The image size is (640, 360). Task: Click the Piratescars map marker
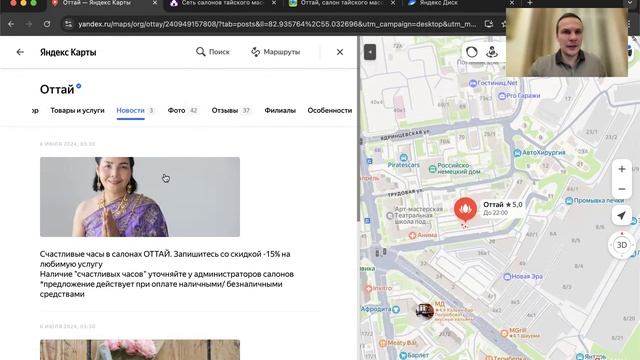point(404,161)
